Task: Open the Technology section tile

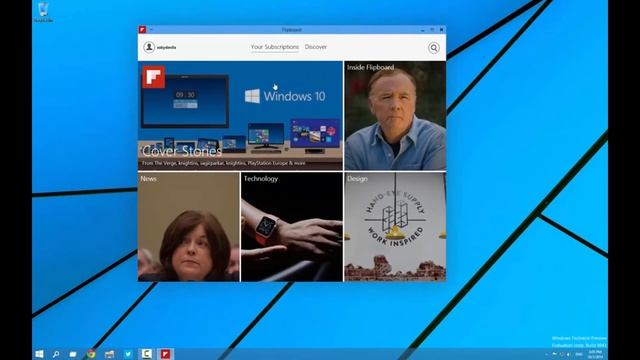Action: (x=292, y=227)
